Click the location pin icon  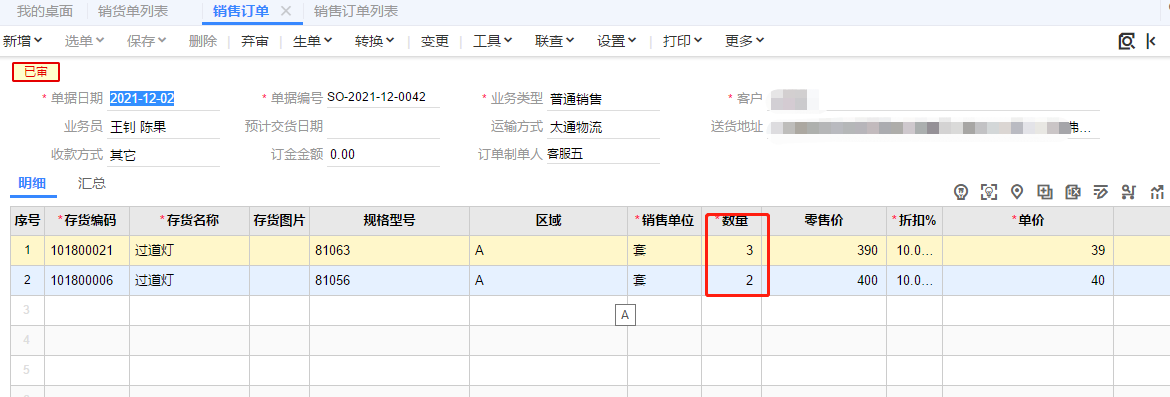click(x=1016, y=192)
